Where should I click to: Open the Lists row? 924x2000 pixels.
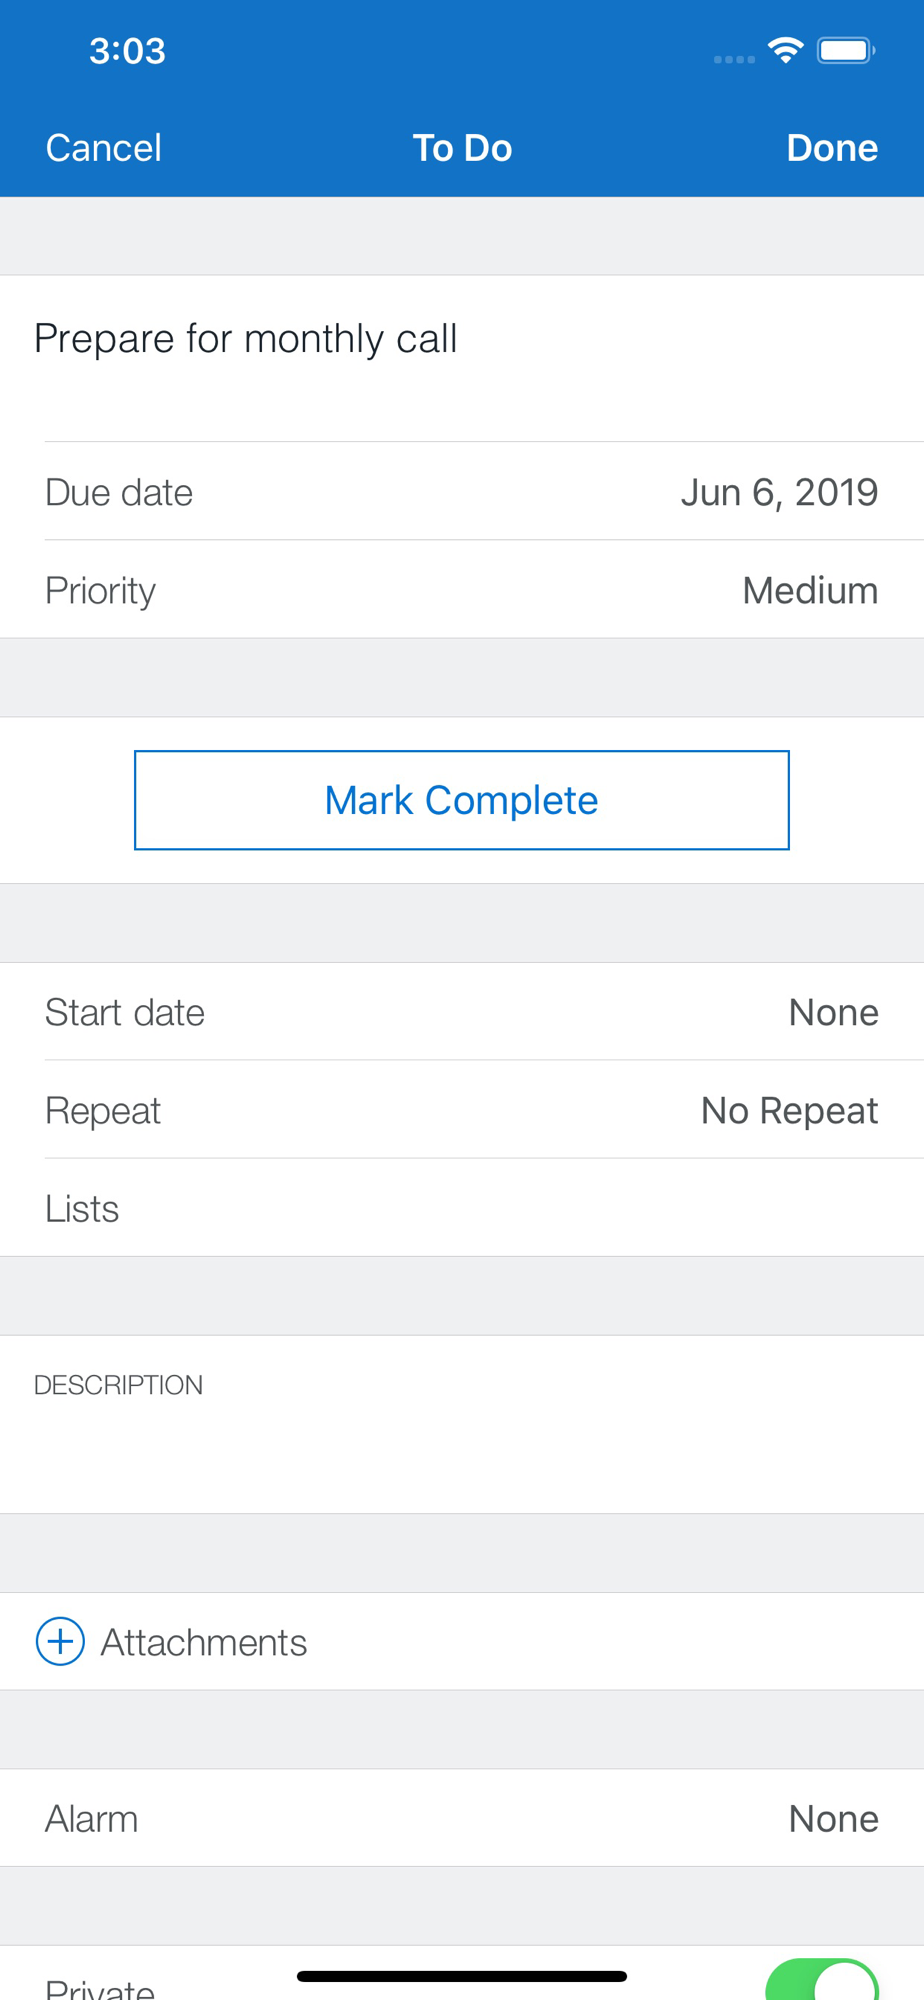tap(462, 1208)
